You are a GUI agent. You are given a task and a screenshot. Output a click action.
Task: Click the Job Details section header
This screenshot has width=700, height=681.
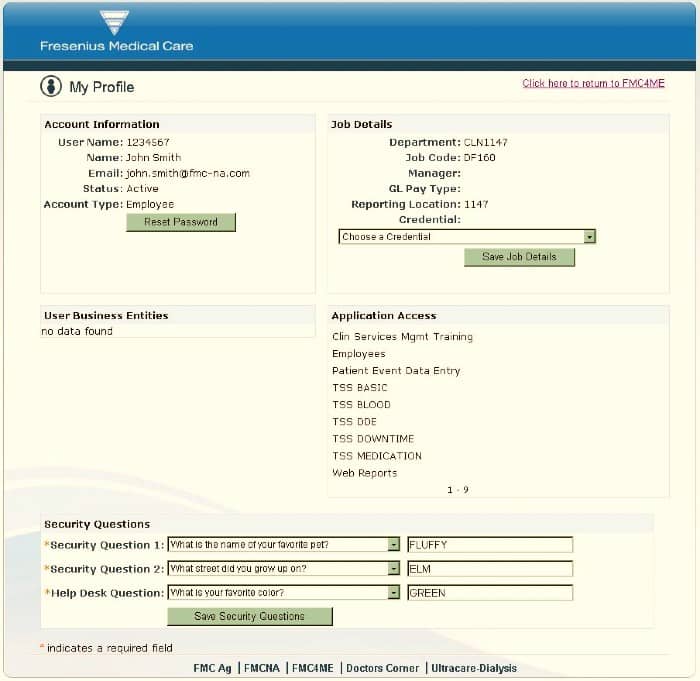coord(362,124)
